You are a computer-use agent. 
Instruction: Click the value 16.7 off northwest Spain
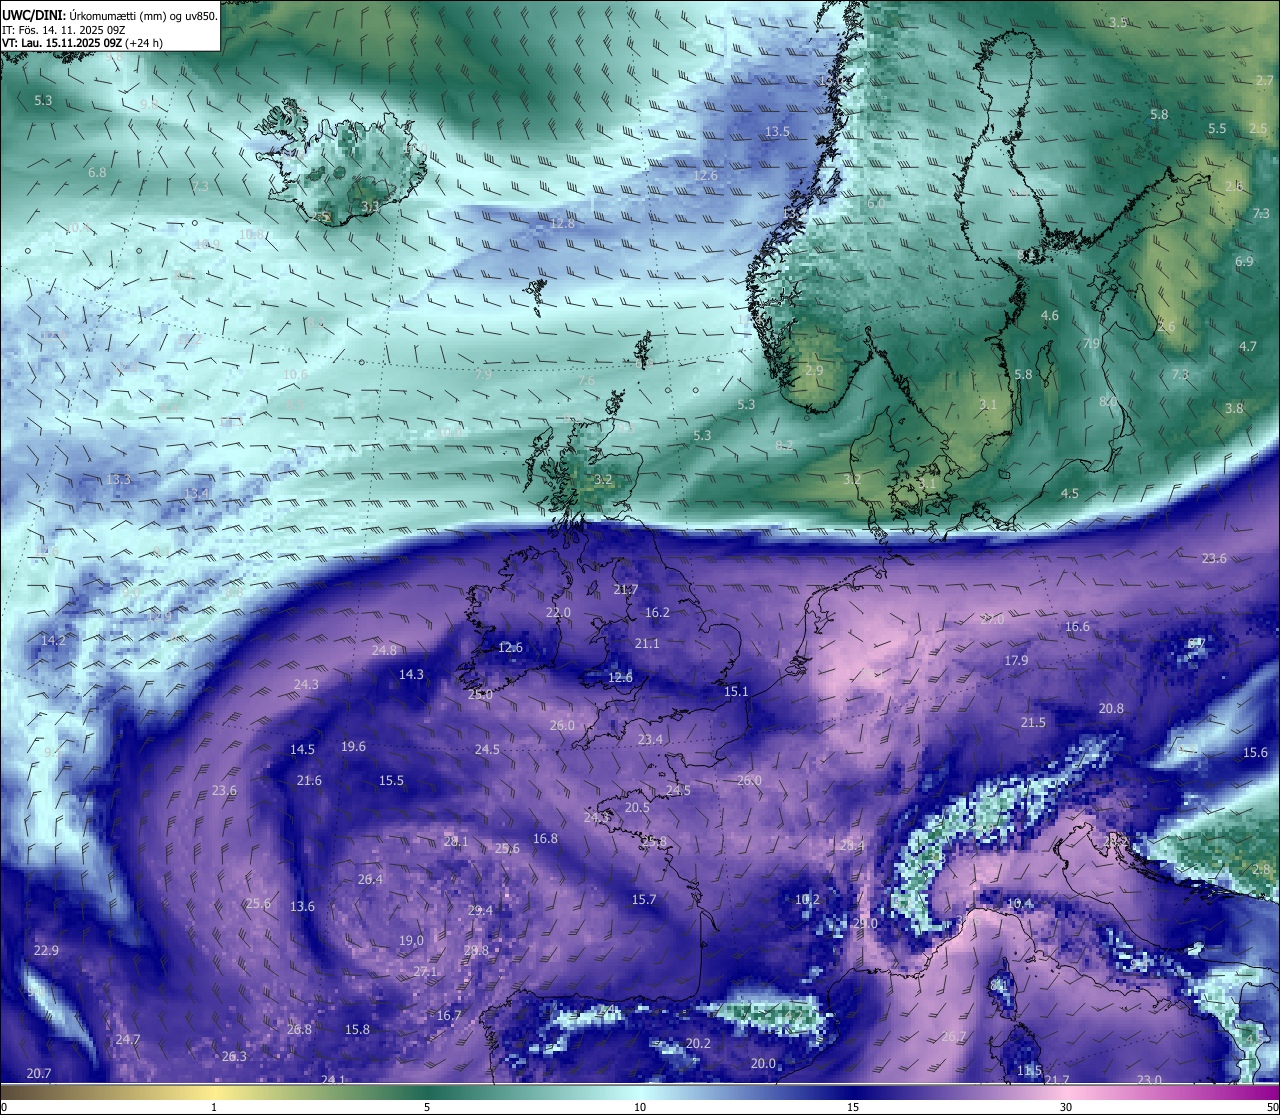tap(449, 1015)
